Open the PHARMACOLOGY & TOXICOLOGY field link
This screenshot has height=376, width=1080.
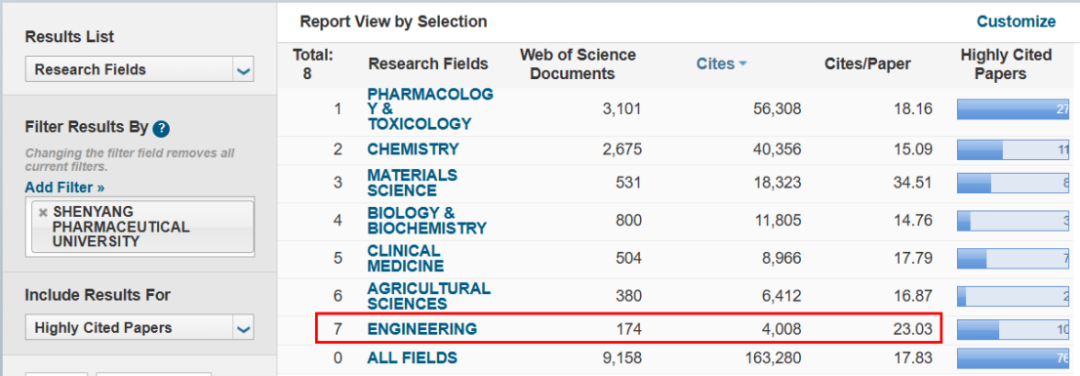430,109
